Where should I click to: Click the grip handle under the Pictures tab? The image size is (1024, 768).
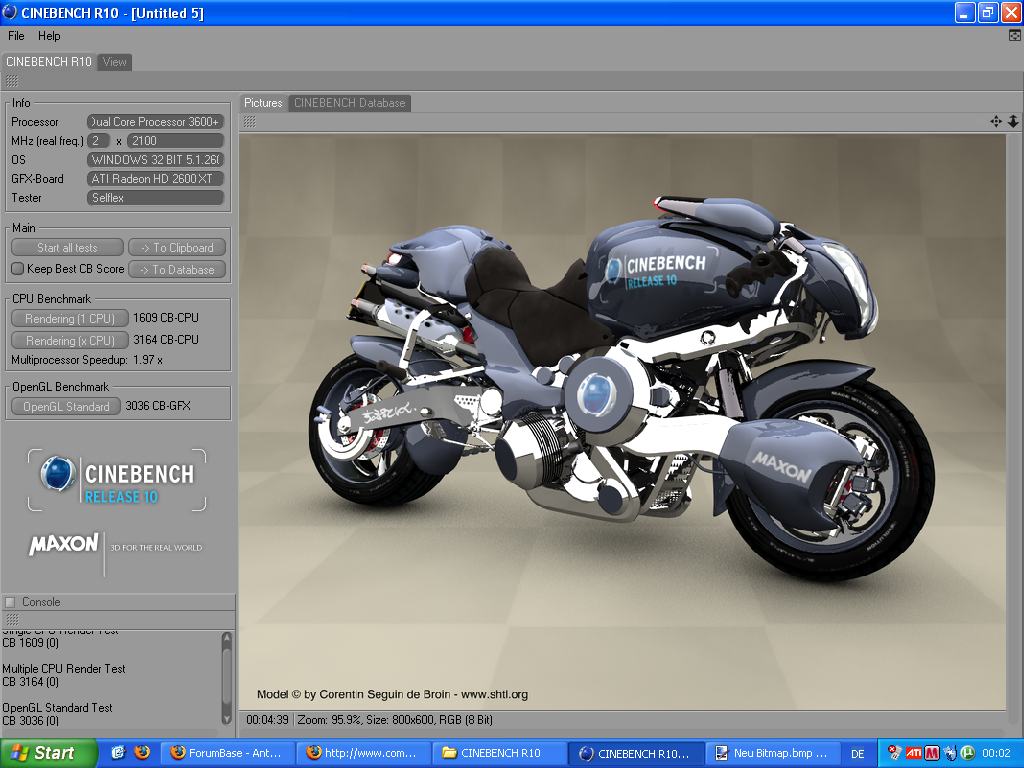coord(249,122)
